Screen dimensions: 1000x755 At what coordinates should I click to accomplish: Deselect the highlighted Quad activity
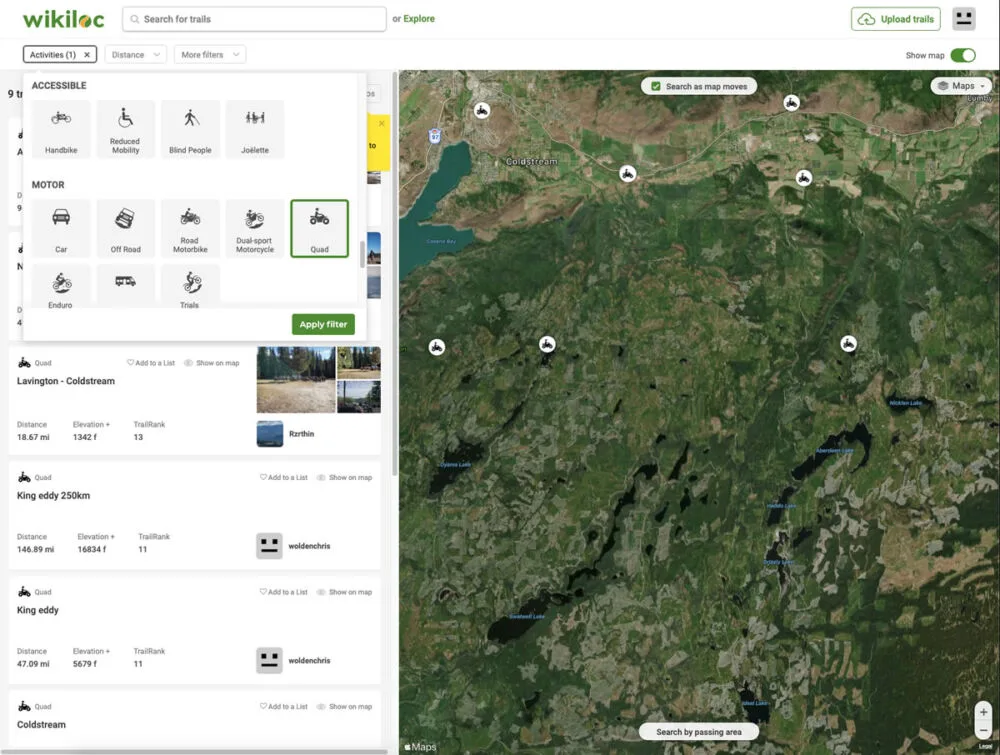tap(319, 228)
